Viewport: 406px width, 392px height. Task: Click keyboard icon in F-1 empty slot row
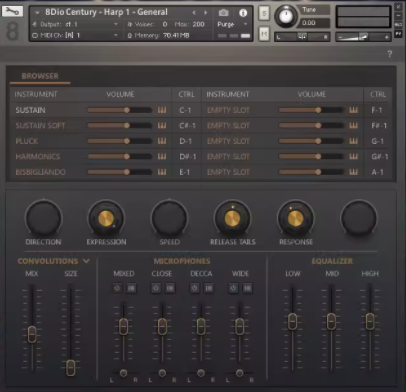353,110
